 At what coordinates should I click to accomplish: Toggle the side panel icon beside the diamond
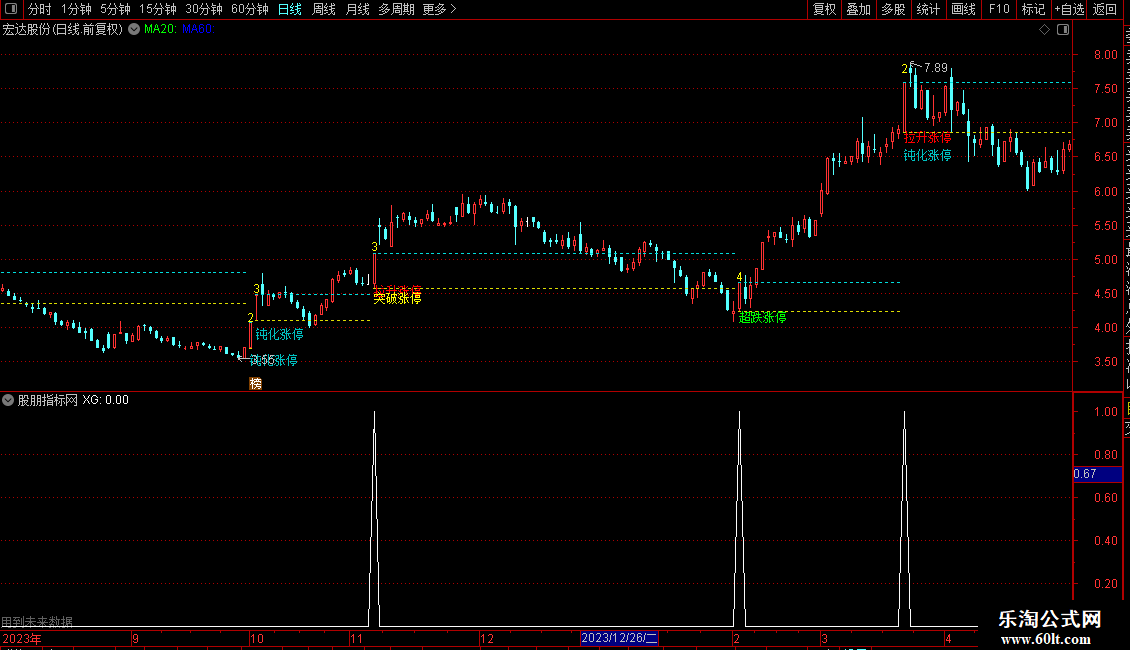1063,30
